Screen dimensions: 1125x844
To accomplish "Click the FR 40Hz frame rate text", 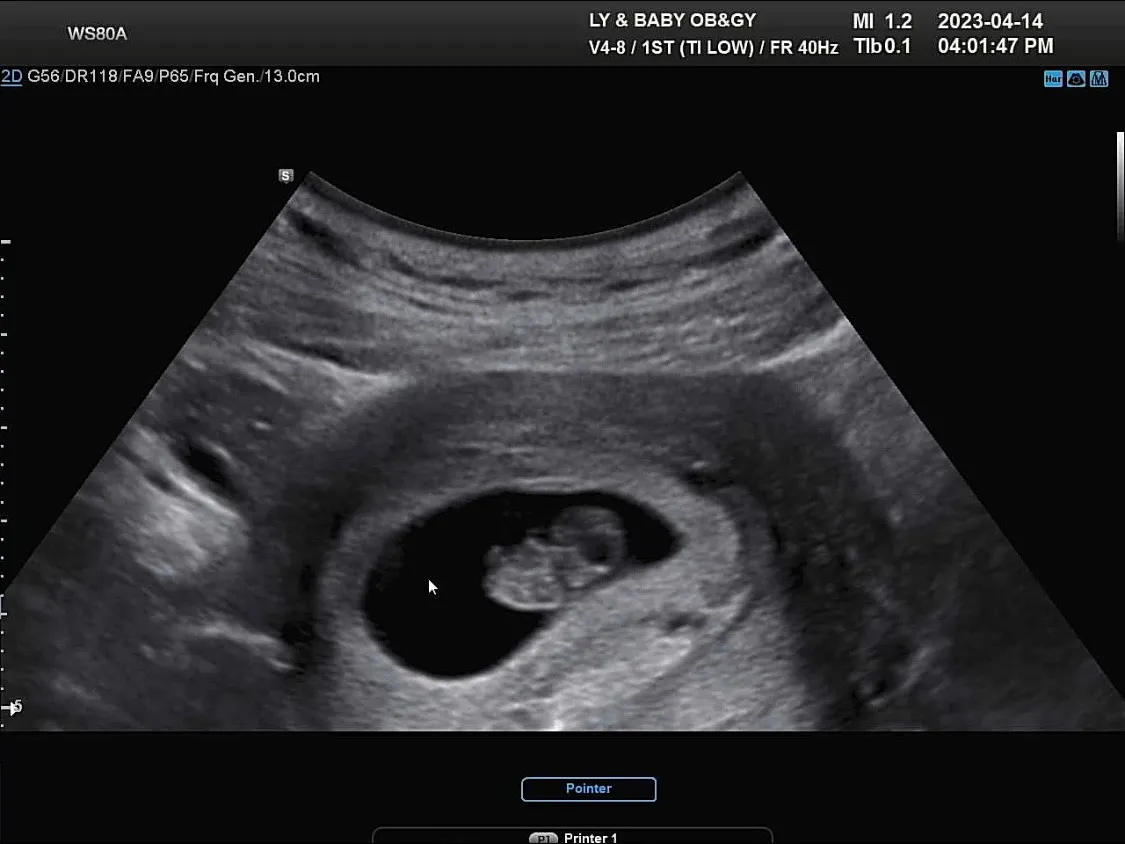I will coord(804,47).
